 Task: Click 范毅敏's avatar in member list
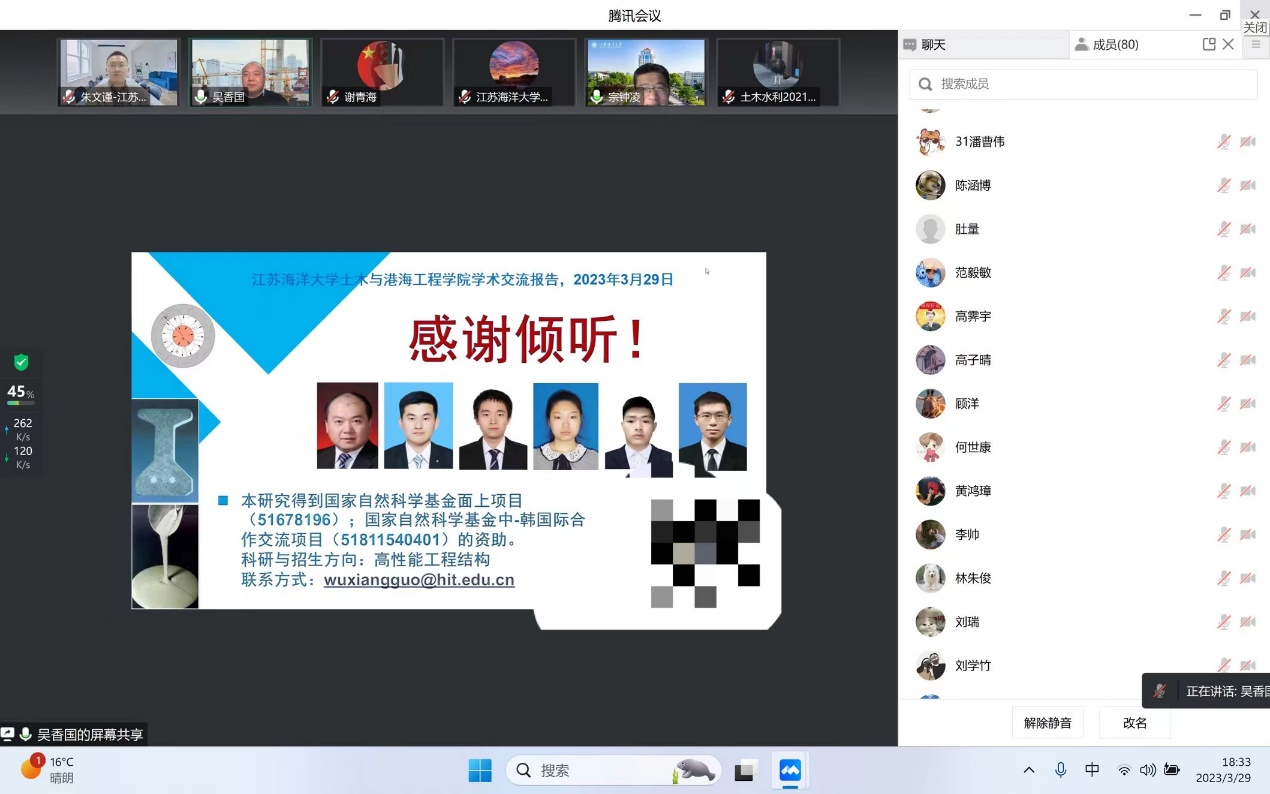click(x=930, y=272)
